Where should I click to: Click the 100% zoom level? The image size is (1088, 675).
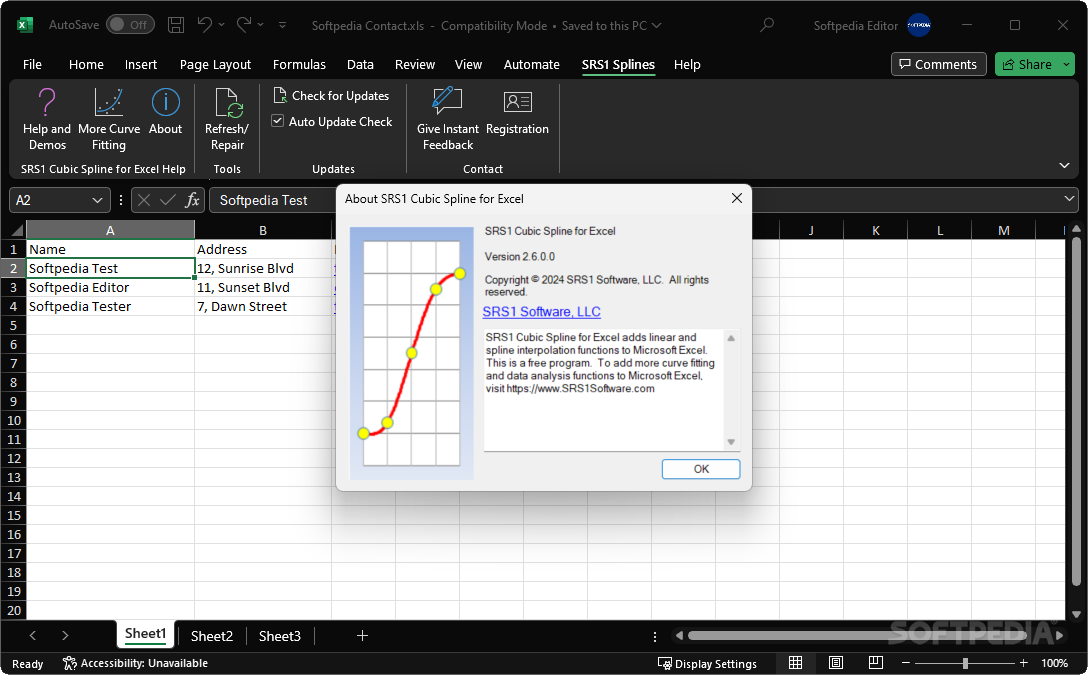coord(1055,663)
